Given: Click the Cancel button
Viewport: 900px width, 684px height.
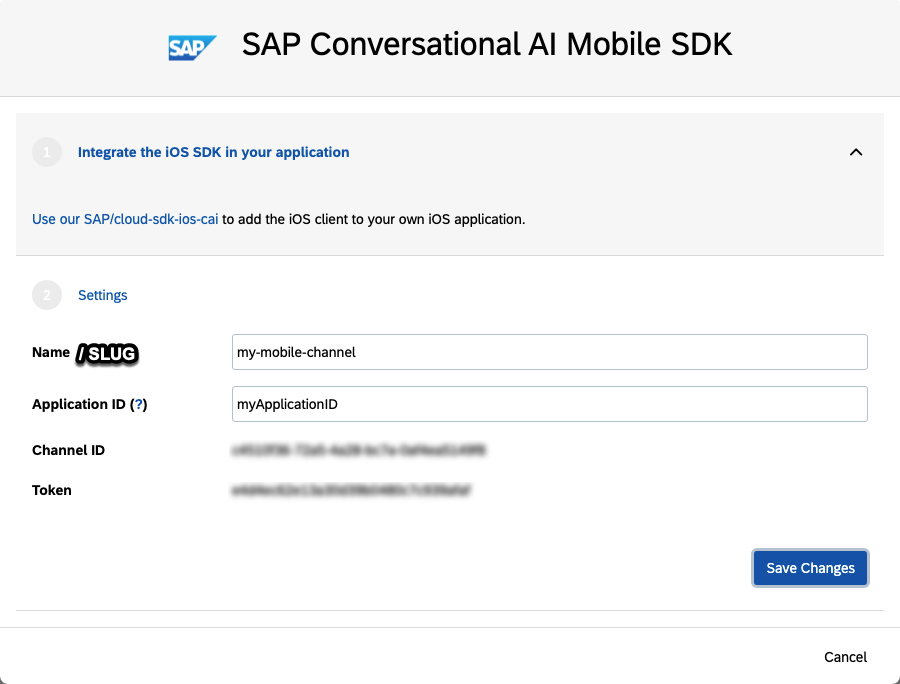Looking at the screenshot, I should pos(845,657).
